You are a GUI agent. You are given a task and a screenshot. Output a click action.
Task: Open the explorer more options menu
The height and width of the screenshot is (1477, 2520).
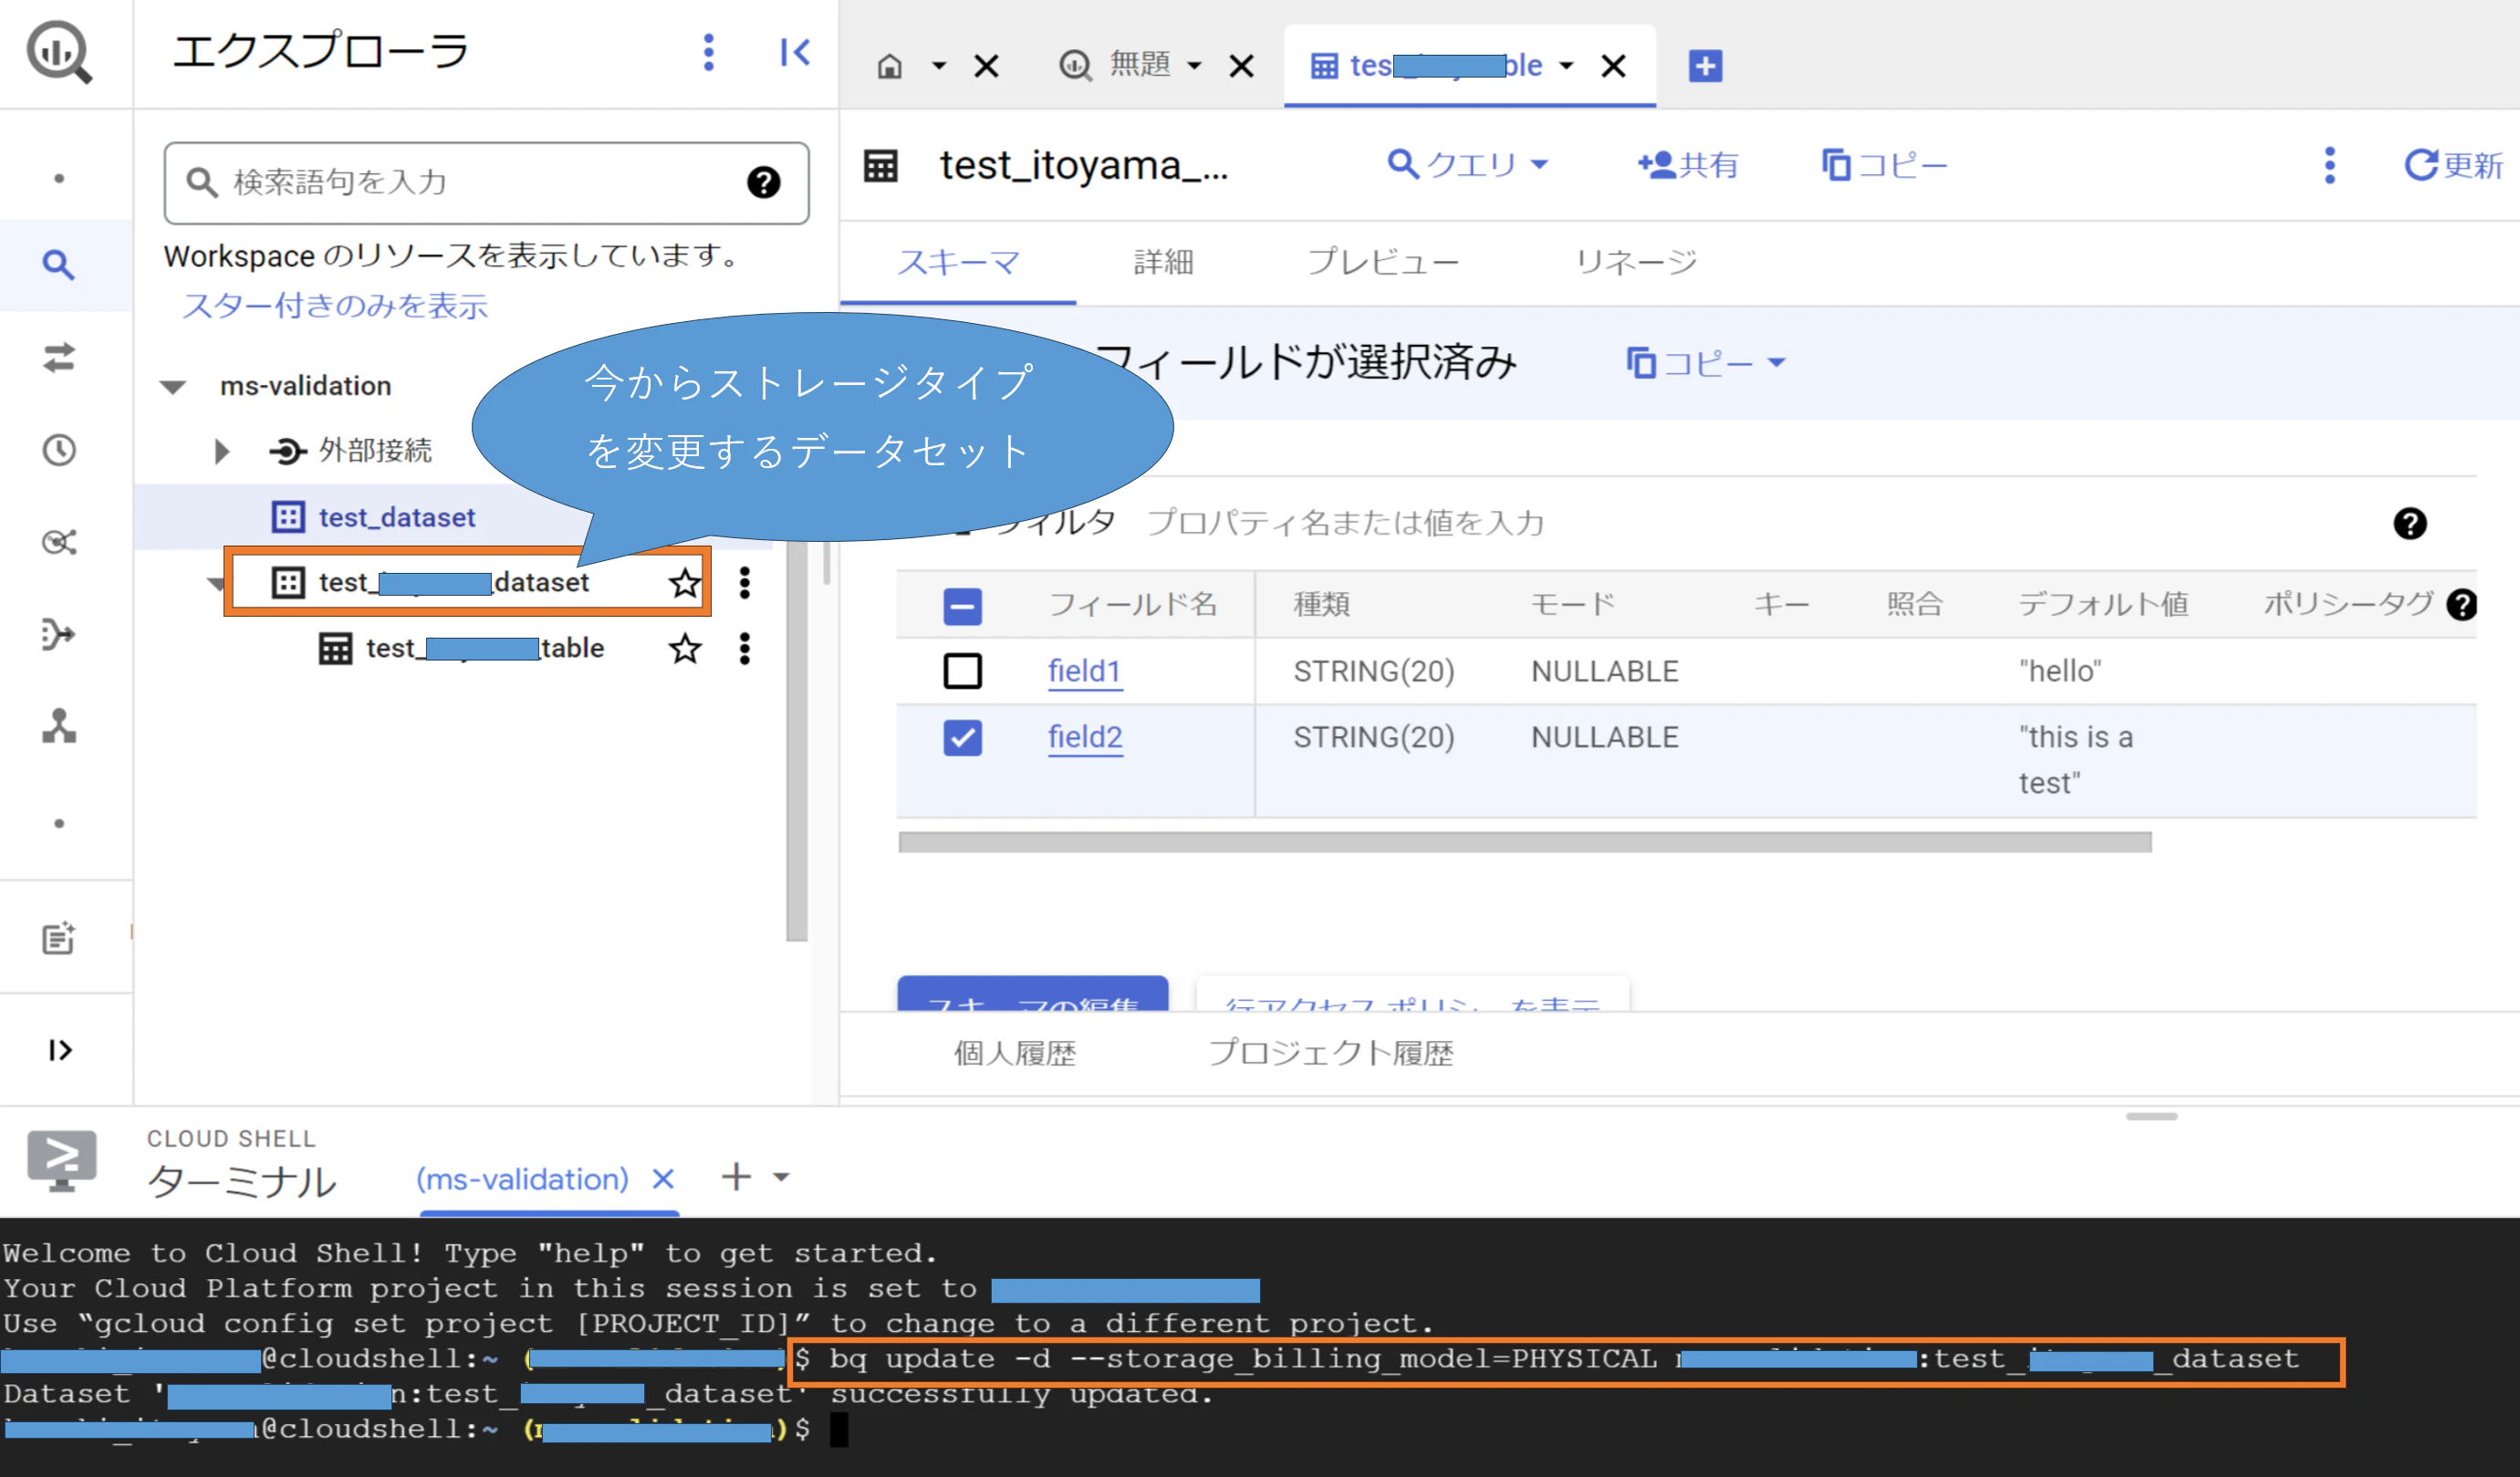click(x=708, y=52)
